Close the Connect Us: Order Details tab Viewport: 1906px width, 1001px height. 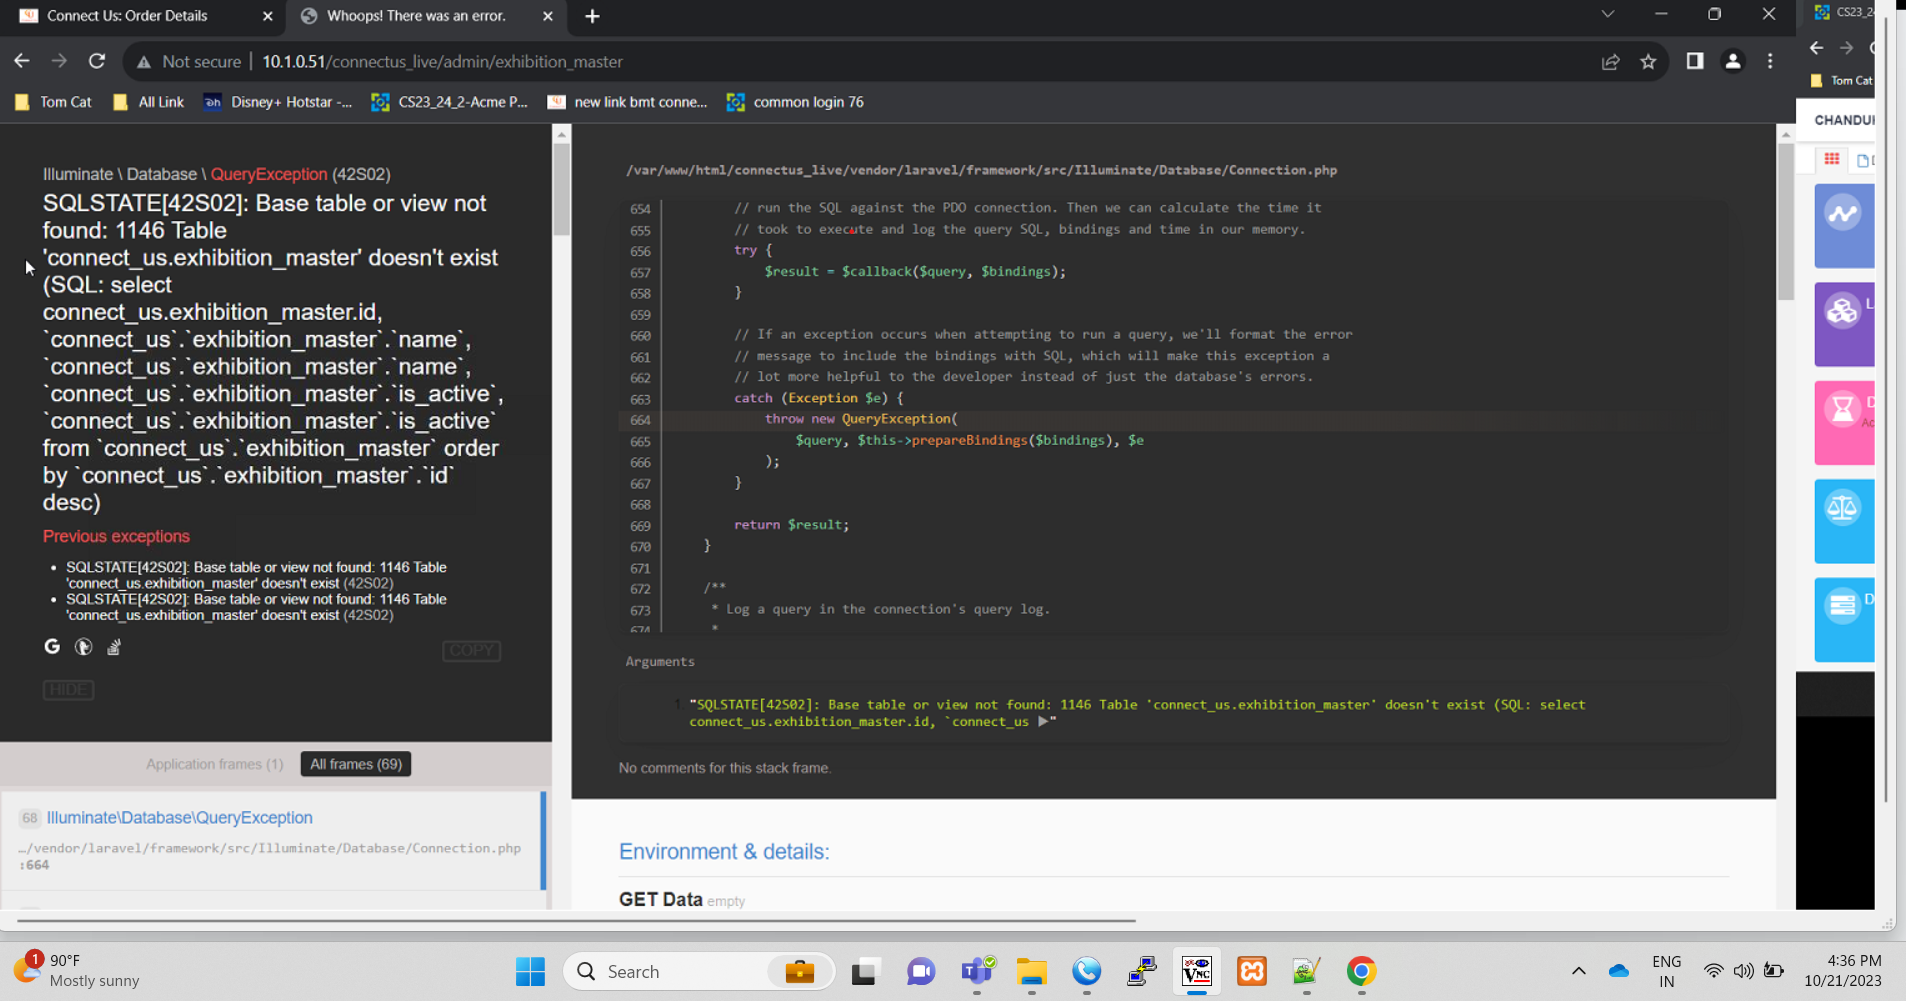(267, 16)
